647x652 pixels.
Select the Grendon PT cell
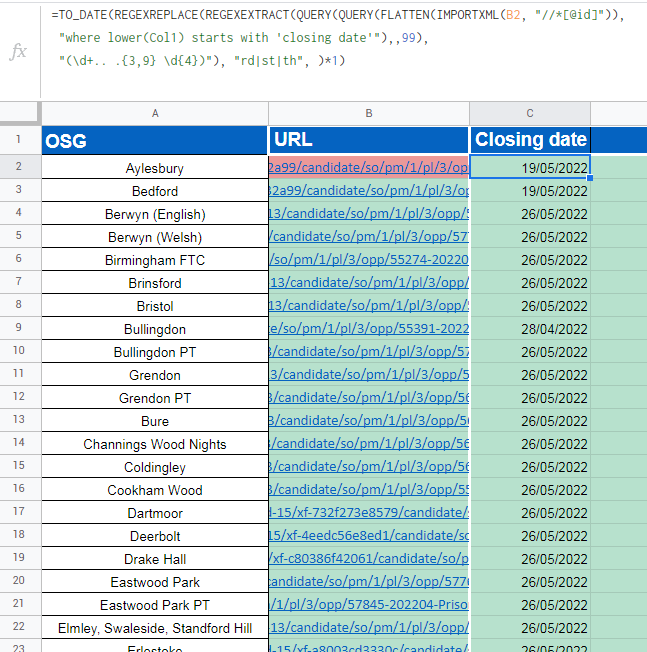pos(155,398)
